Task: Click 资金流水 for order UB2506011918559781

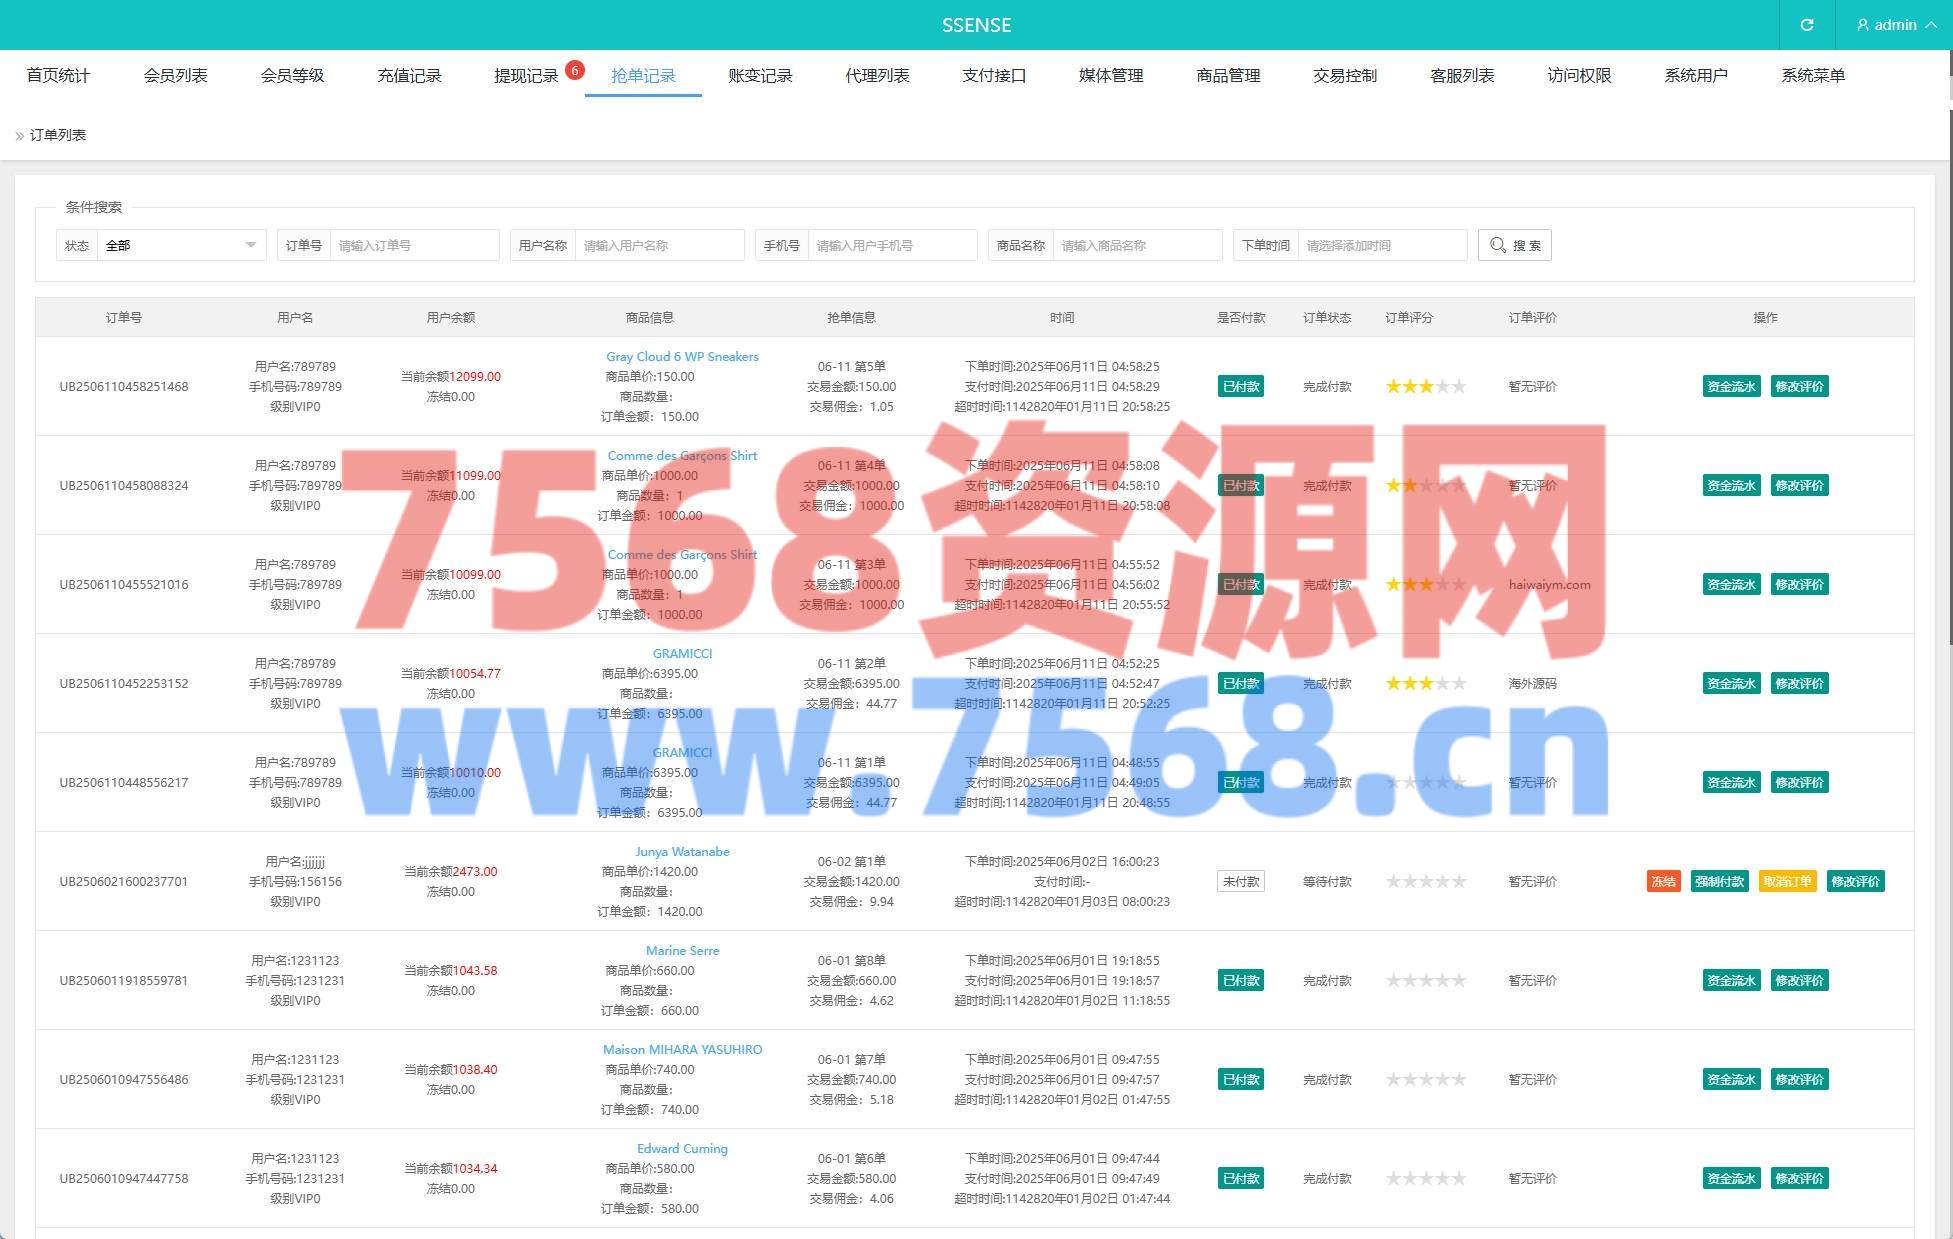Action: [1731, 980]
